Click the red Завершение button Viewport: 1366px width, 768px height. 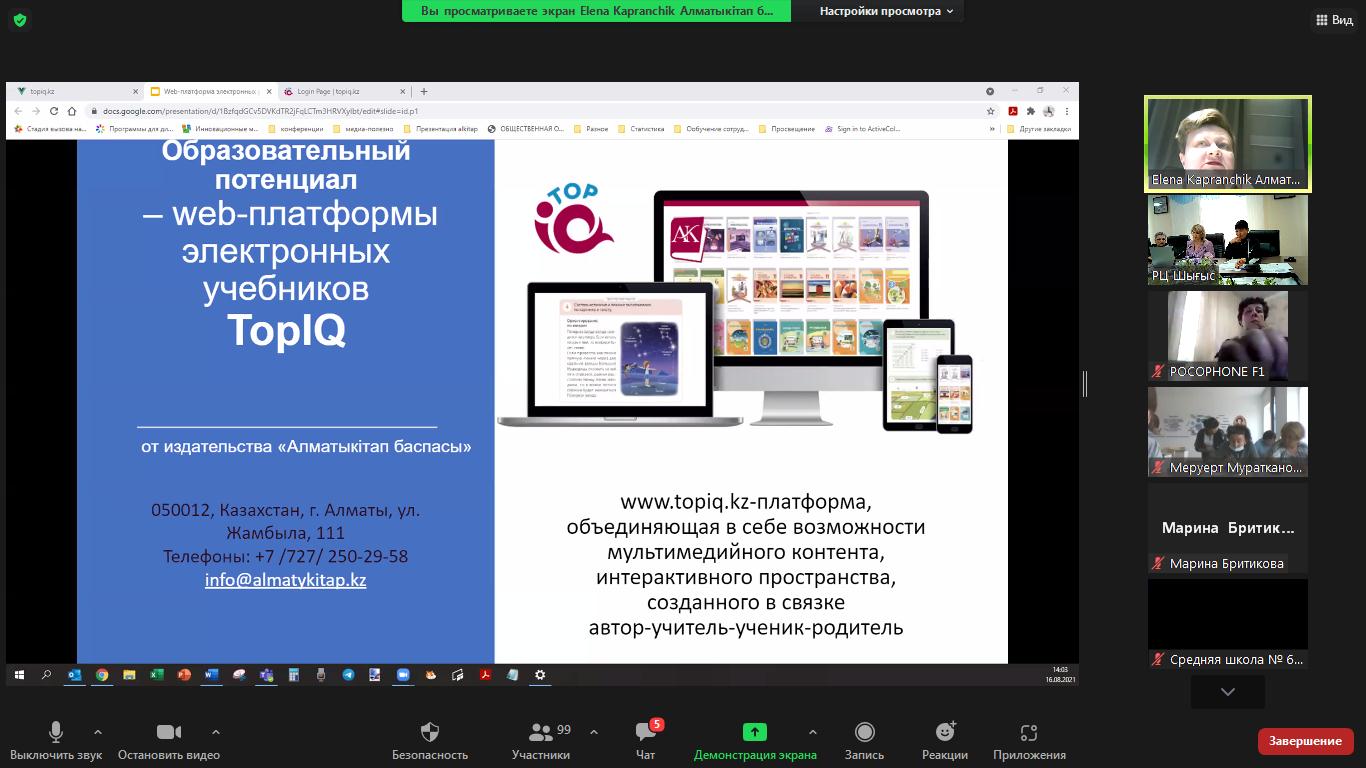point(1305,741)
